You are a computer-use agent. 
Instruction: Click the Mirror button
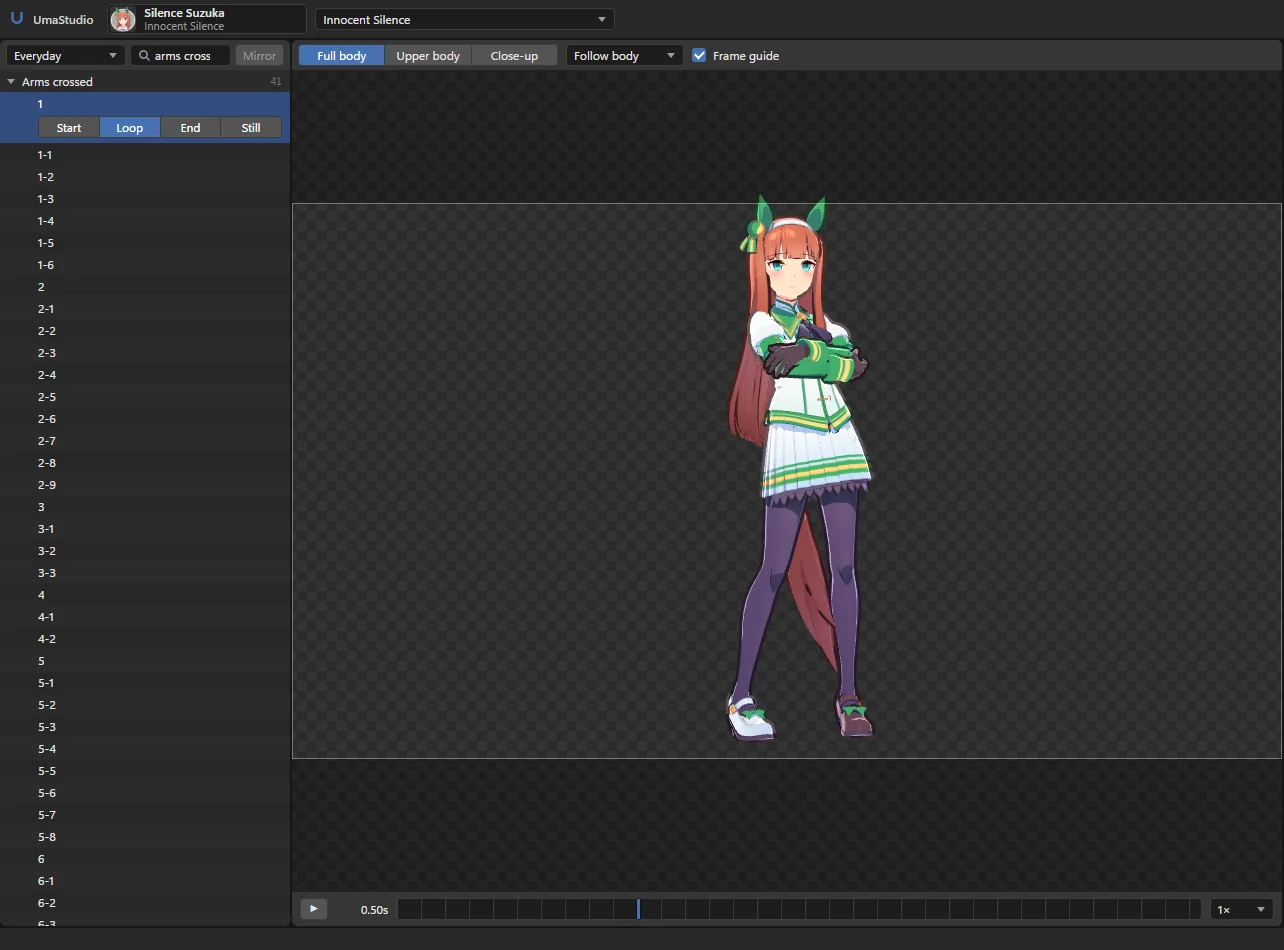coord(259,56)
